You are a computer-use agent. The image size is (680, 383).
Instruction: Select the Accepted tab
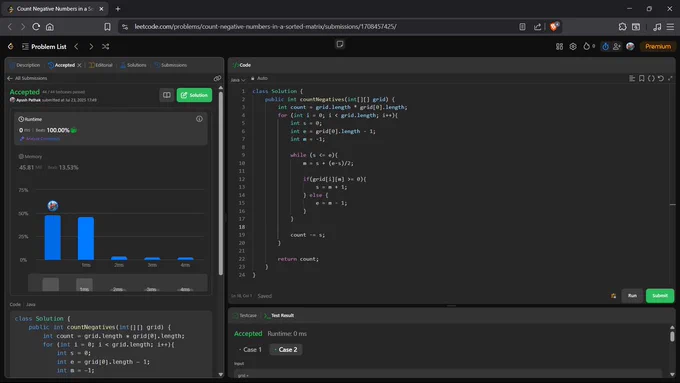(x=62, y=65)
